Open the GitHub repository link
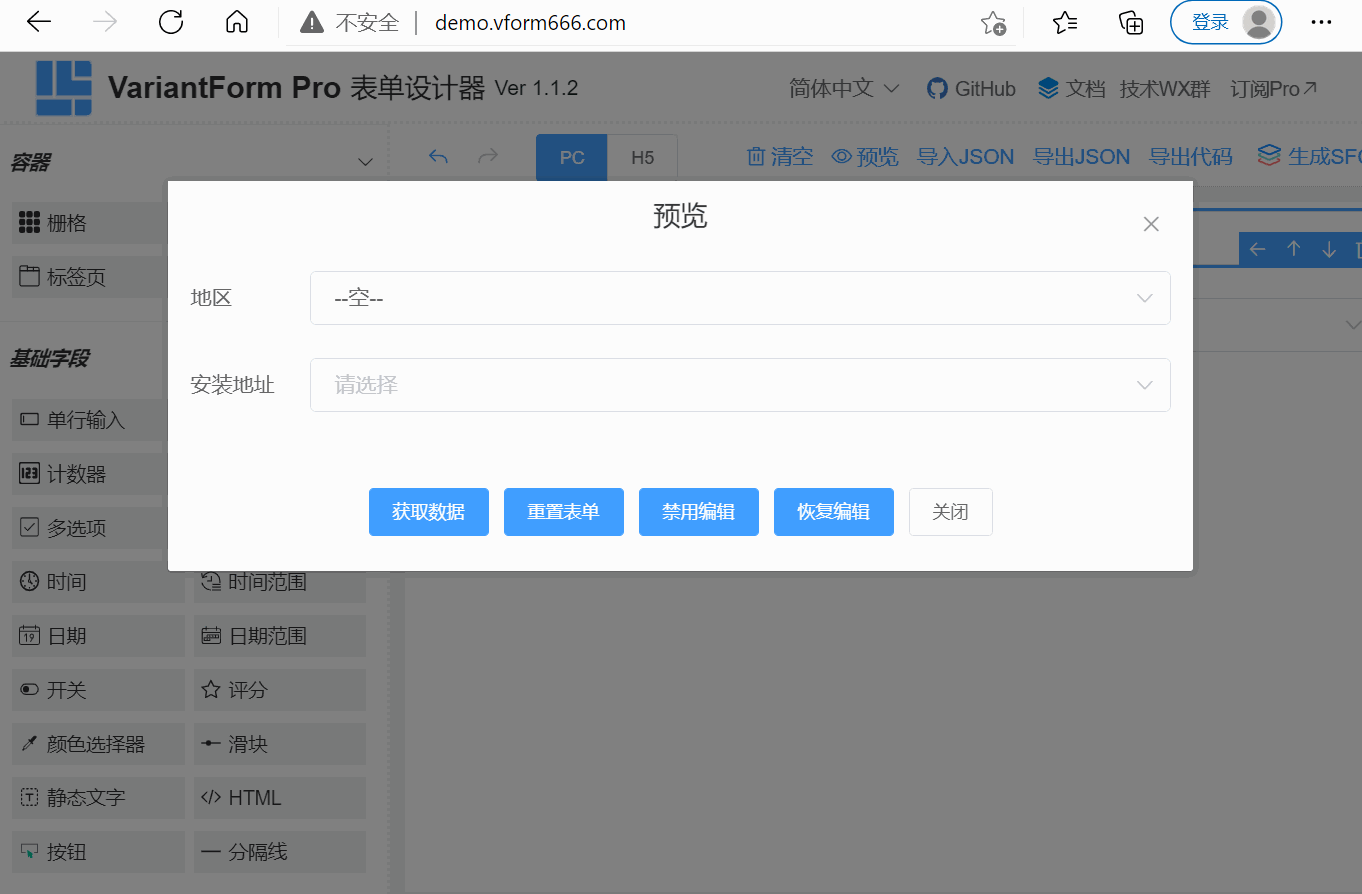 point(970,88)
